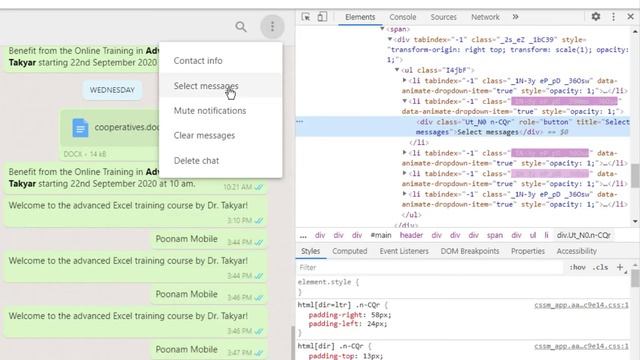Image resolution: width=640 pixels, height=360 pixels.
Task: Expand the third li tabindex node
Action: [404, 153]
